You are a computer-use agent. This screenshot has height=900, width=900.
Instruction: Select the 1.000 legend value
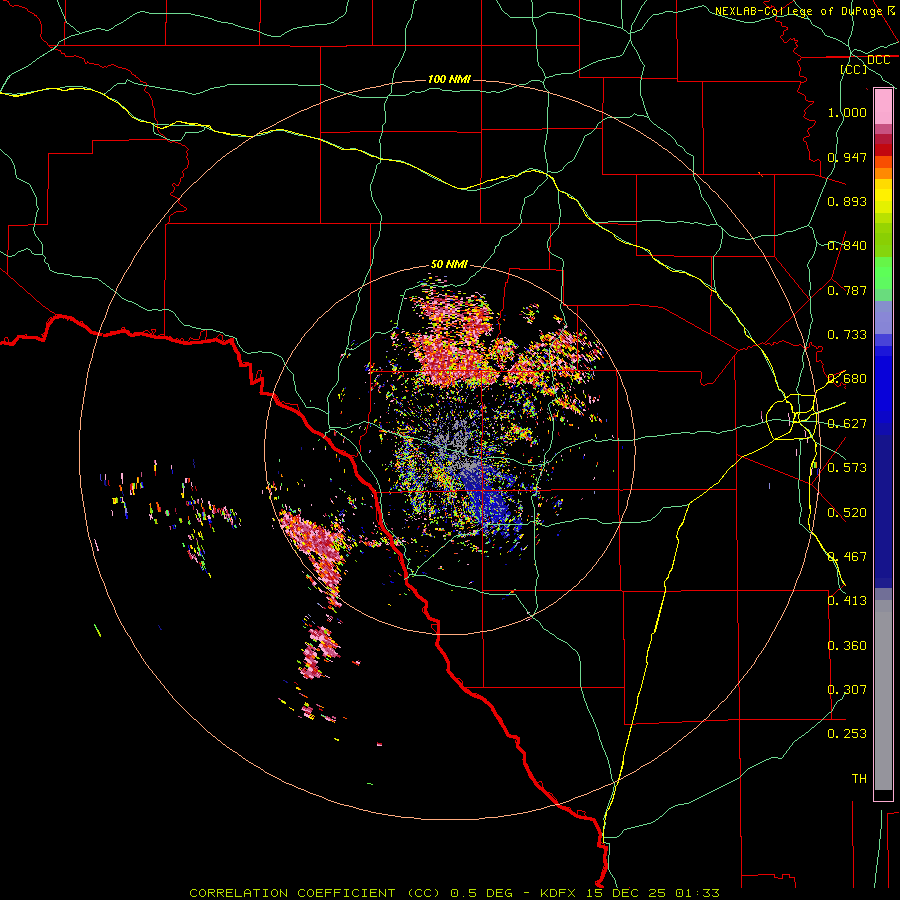click(x=847, y=112)
